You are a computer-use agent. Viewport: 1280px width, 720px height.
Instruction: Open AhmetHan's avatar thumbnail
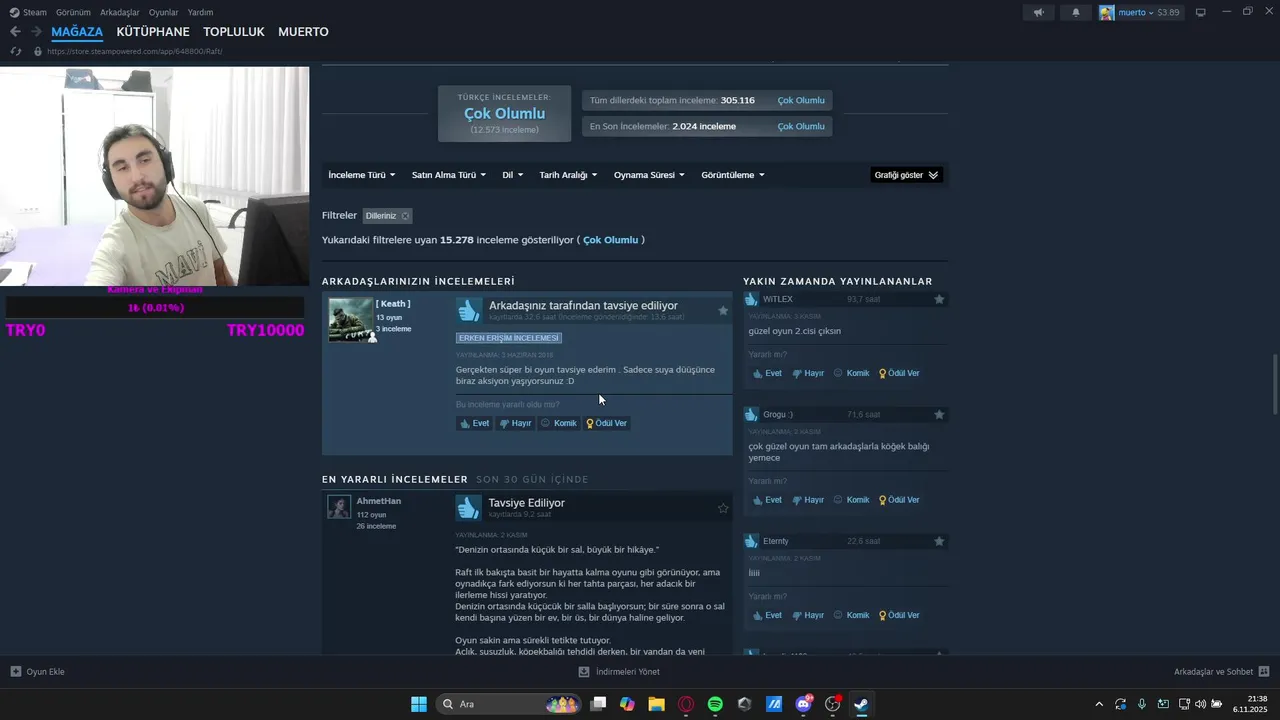(339, 507)
